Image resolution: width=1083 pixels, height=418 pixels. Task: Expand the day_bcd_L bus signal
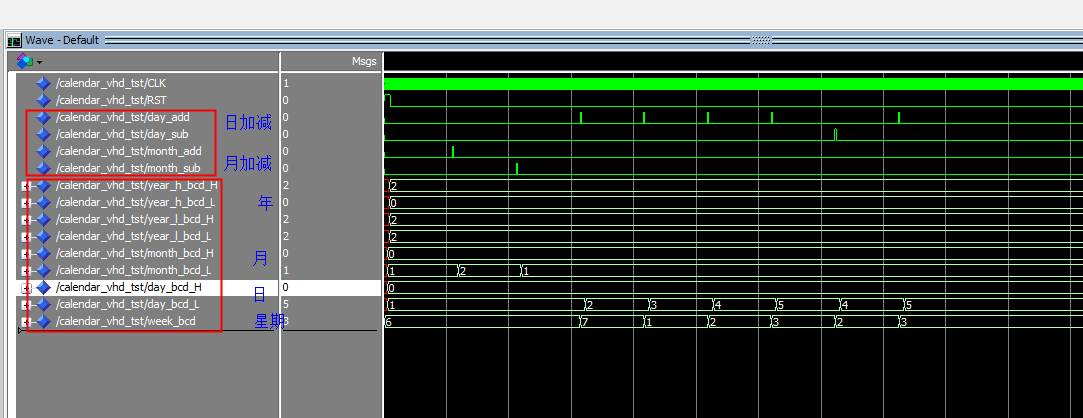pyautogui.click(x=26, y=305)
